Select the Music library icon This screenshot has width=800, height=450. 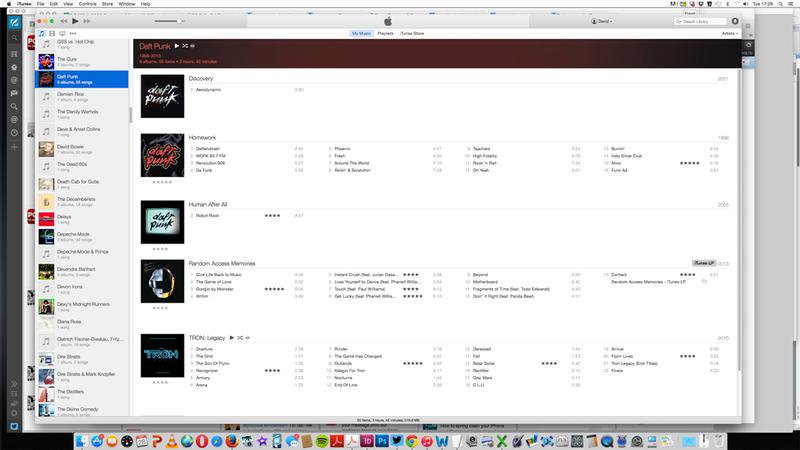coord(42,33)
